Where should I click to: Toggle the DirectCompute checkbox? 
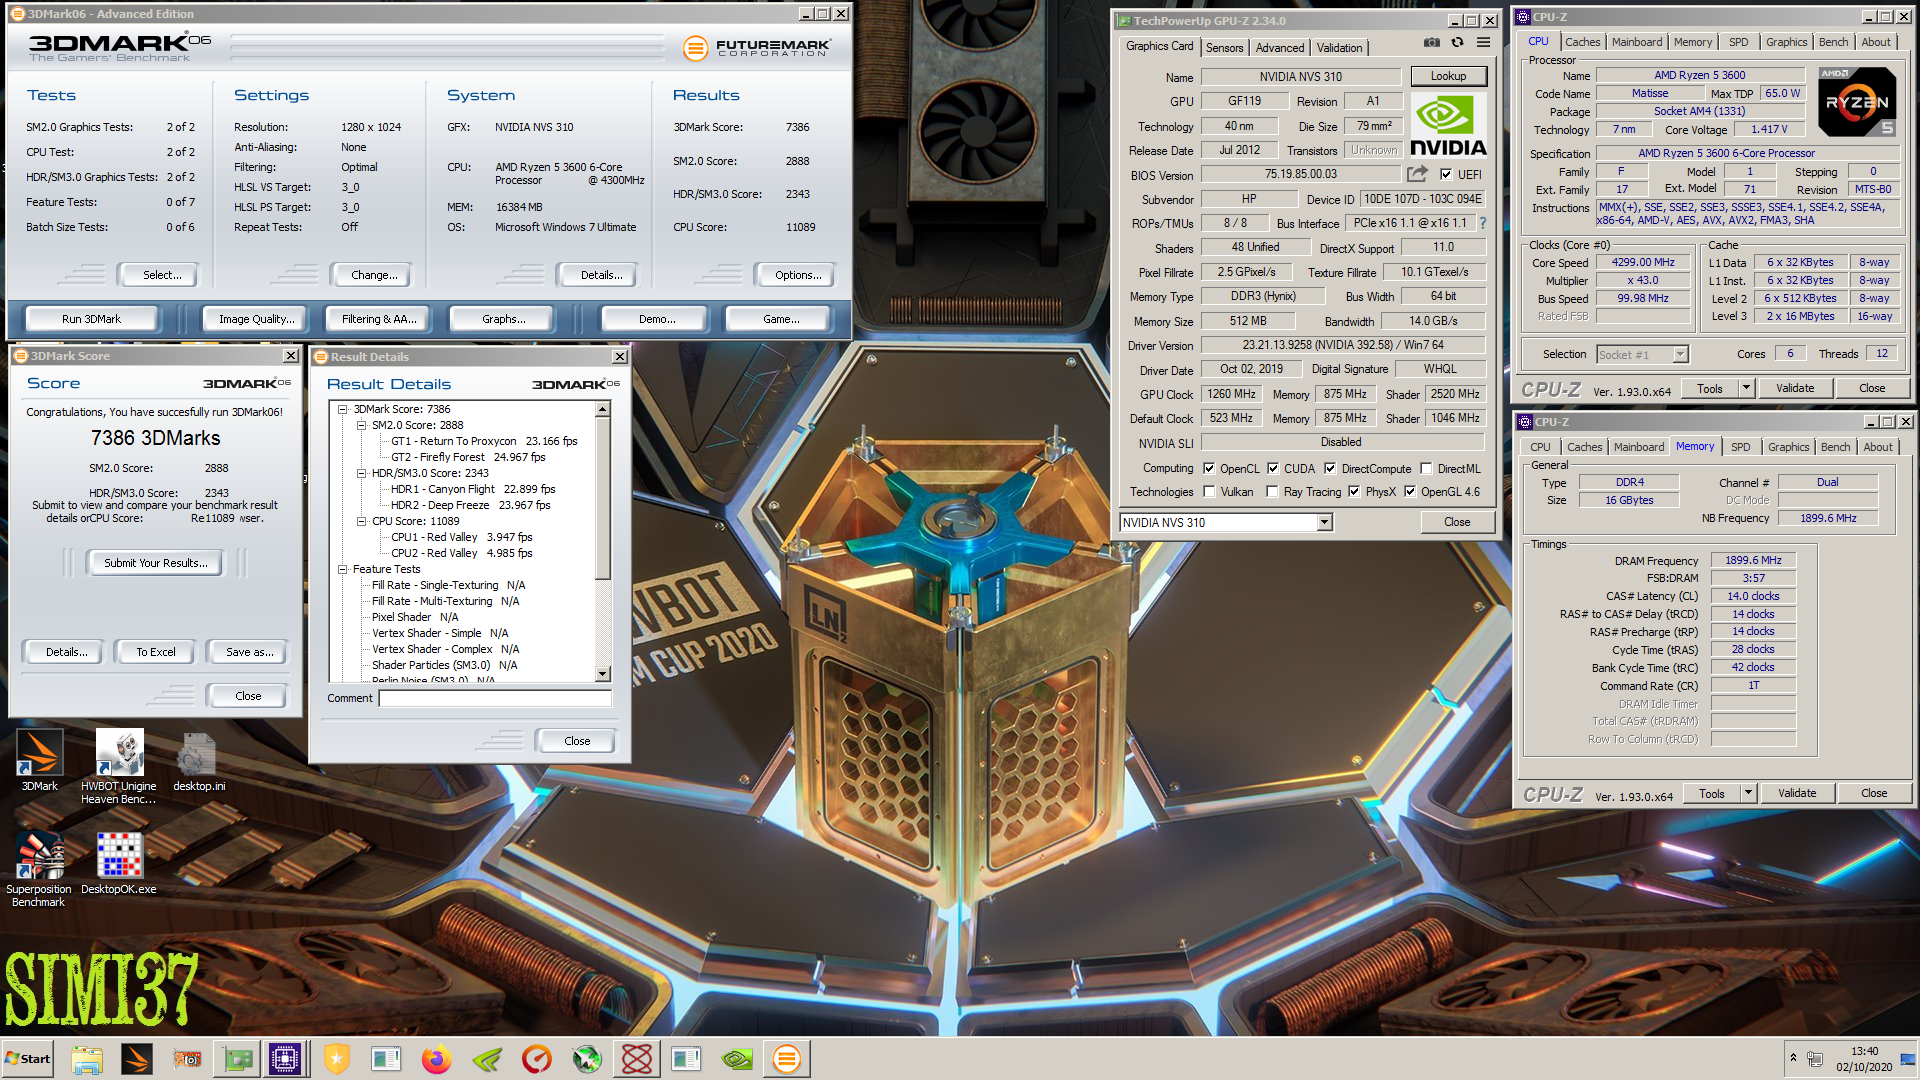pyautogui.click(x=1330, y=468)
